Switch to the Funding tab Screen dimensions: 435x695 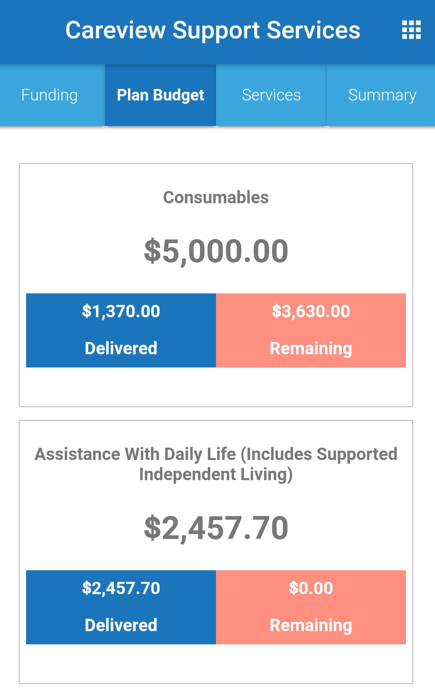pos(49,95)
